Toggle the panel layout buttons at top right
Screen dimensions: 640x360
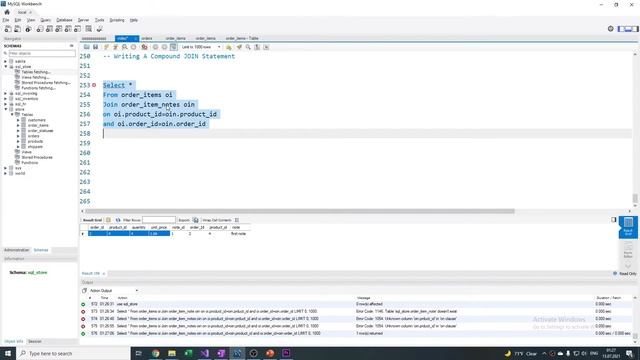(628, 29)
